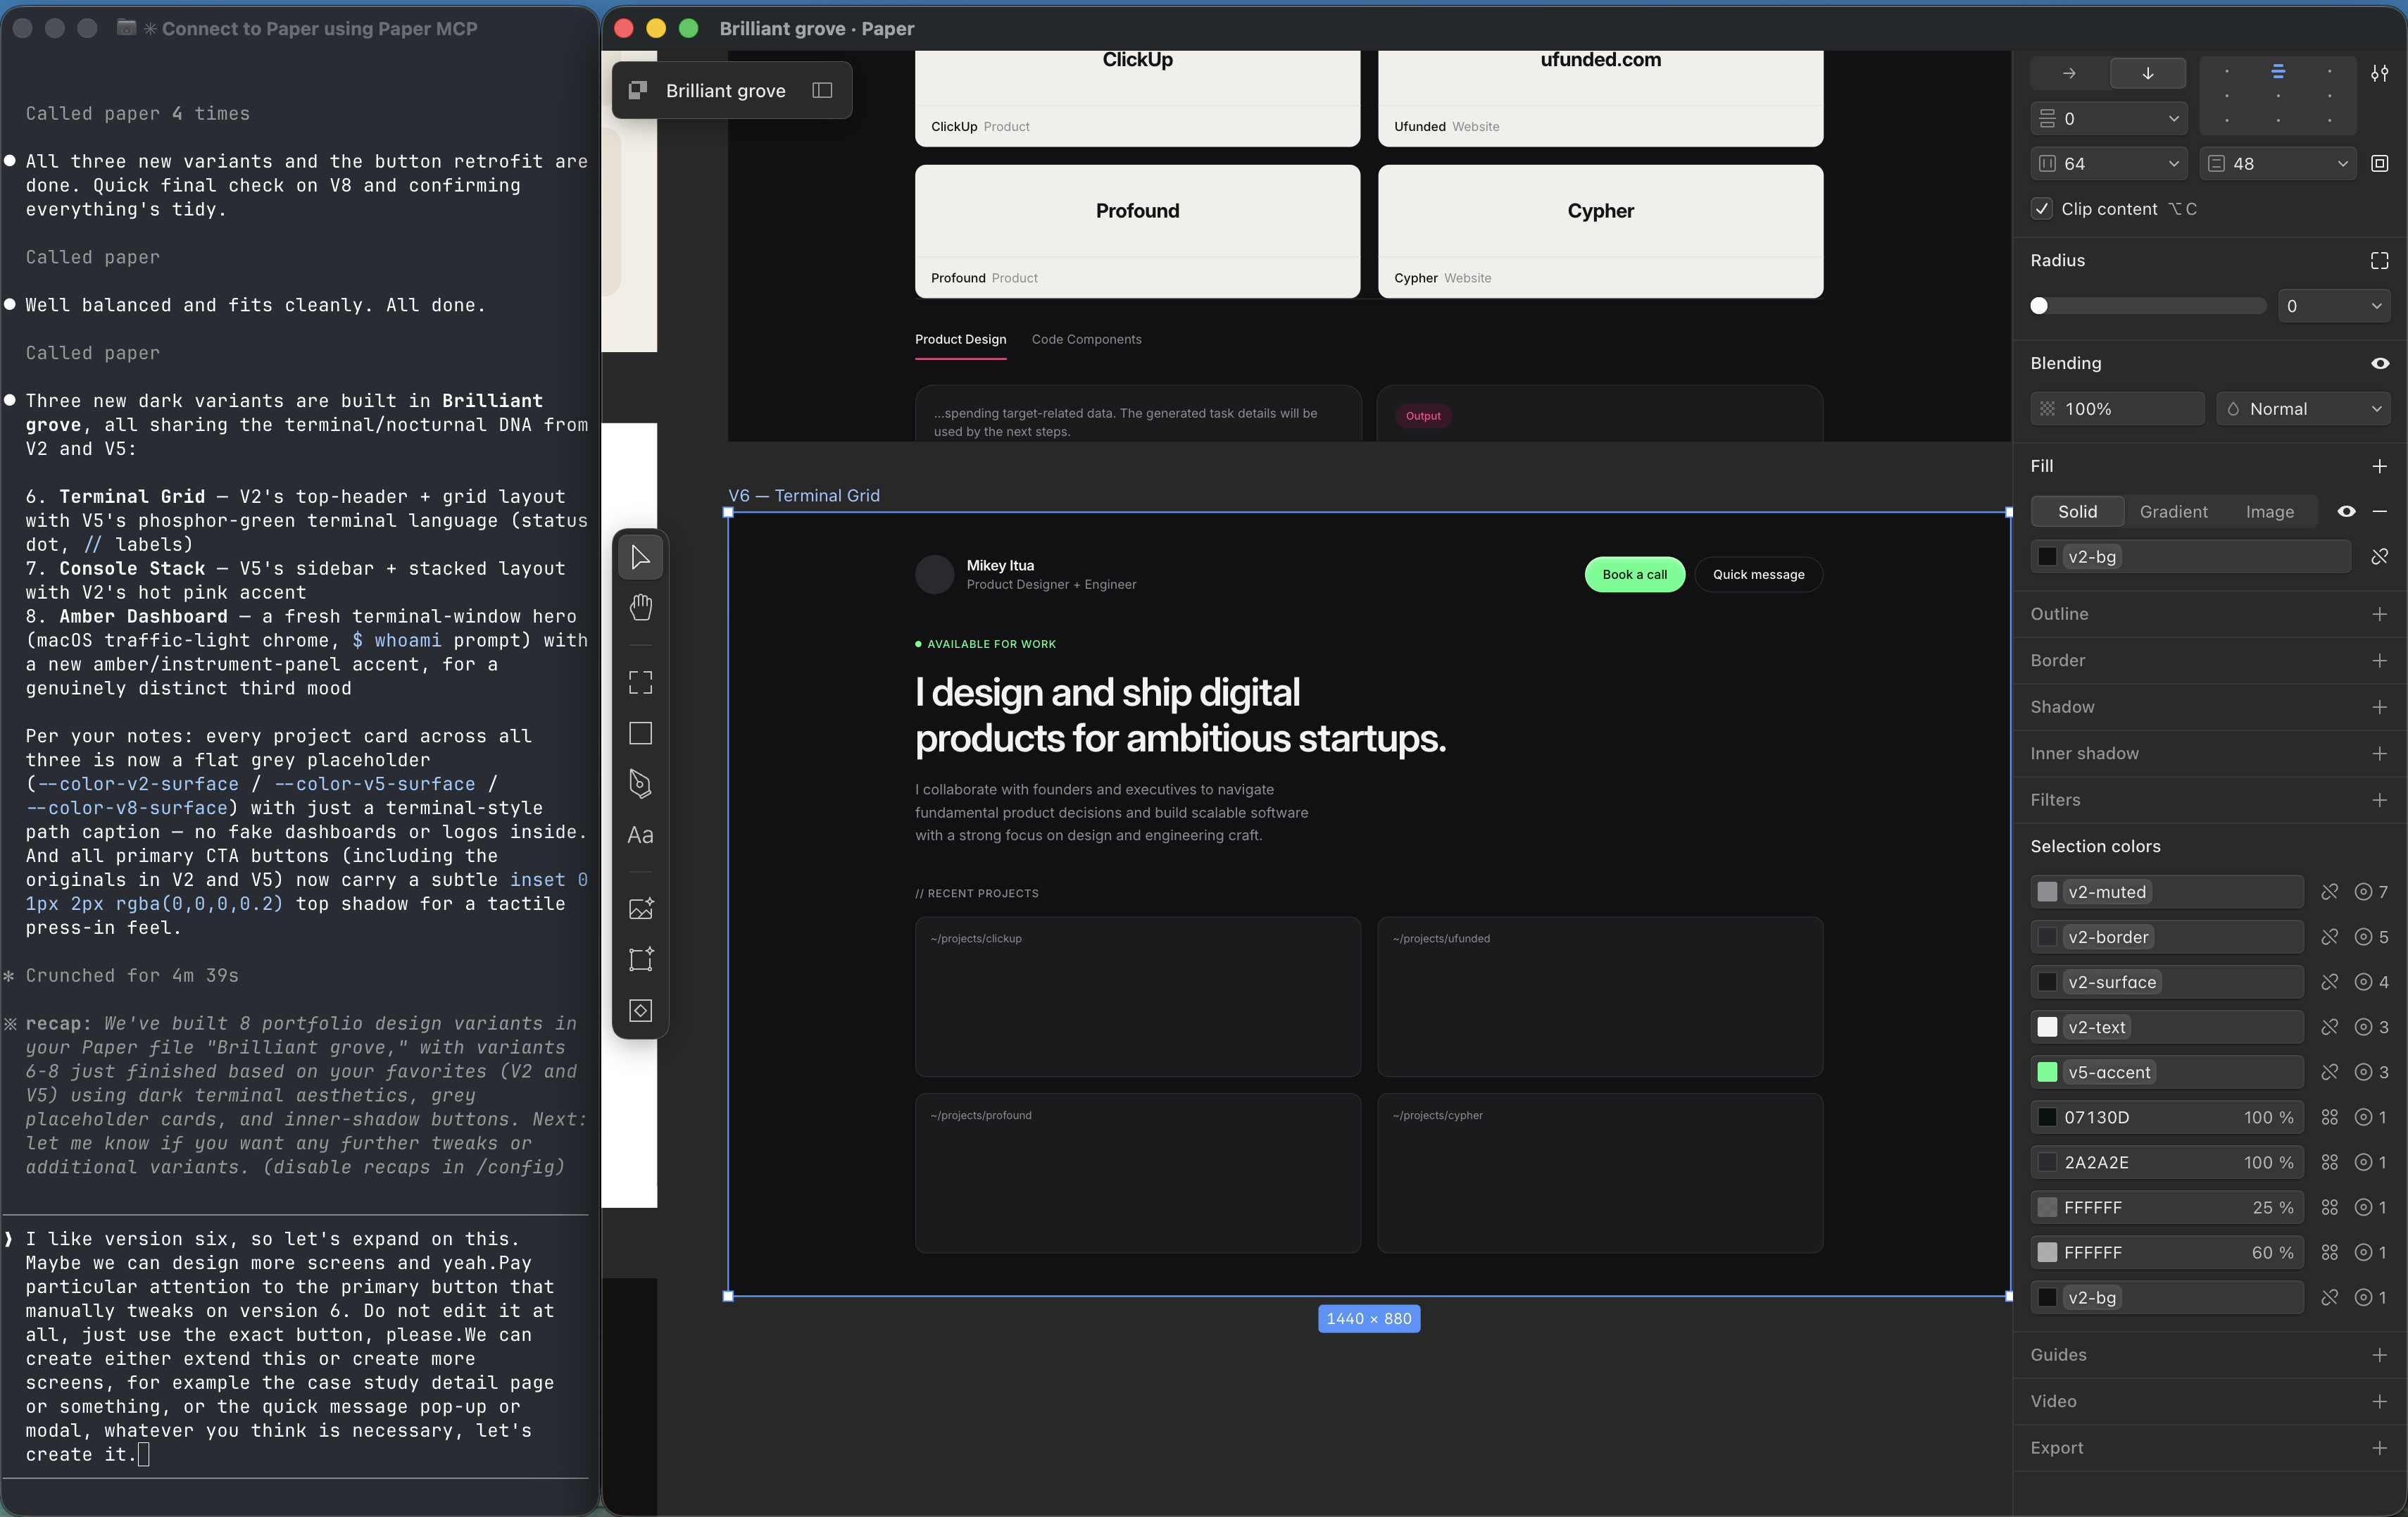Switch fill type to Gradient
The image size is (2408, 1517).
2173,511
